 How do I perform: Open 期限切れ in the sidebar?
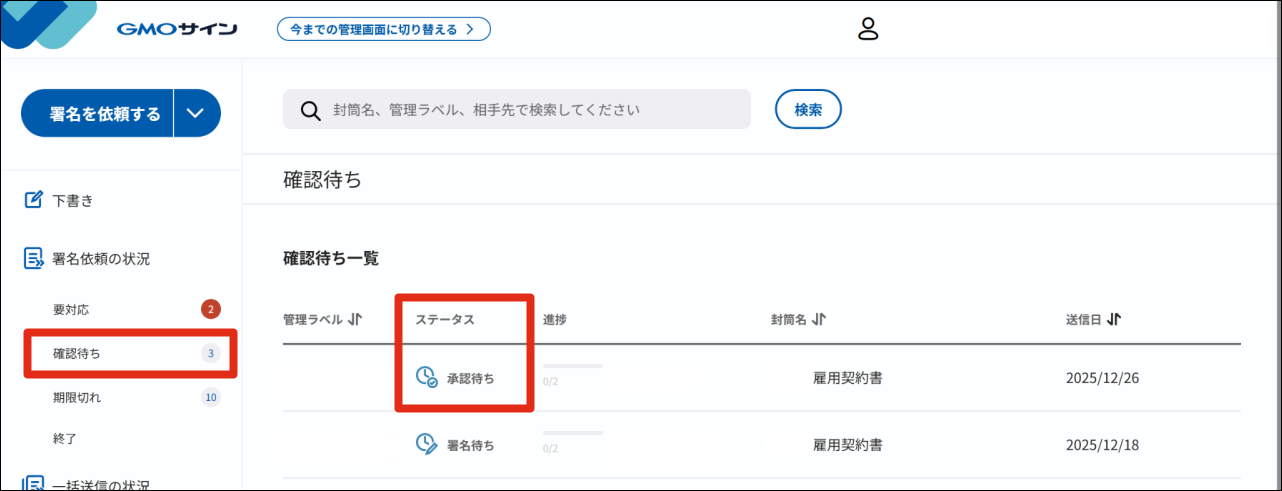coord(77,397)
